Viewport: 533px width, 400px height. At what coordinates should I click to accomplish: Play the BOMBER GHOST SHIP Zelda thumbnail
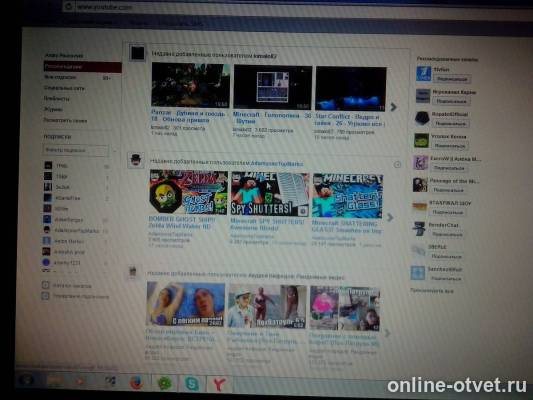189,192
